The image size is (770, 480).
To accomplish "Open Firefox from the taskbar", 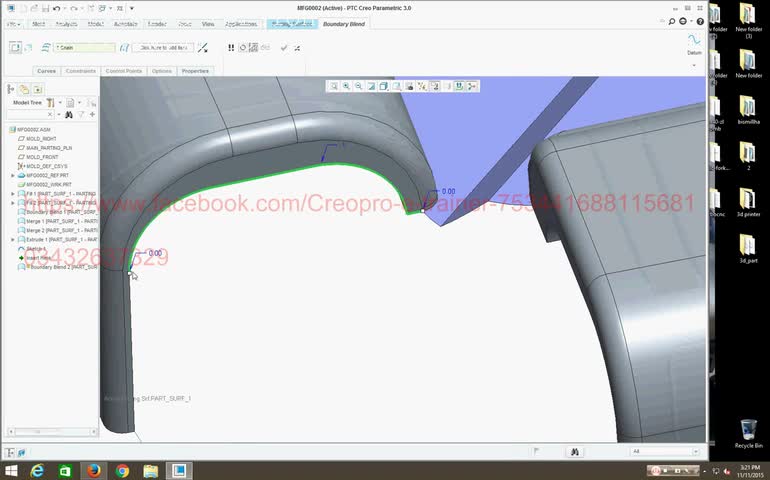I will point(93,471).
